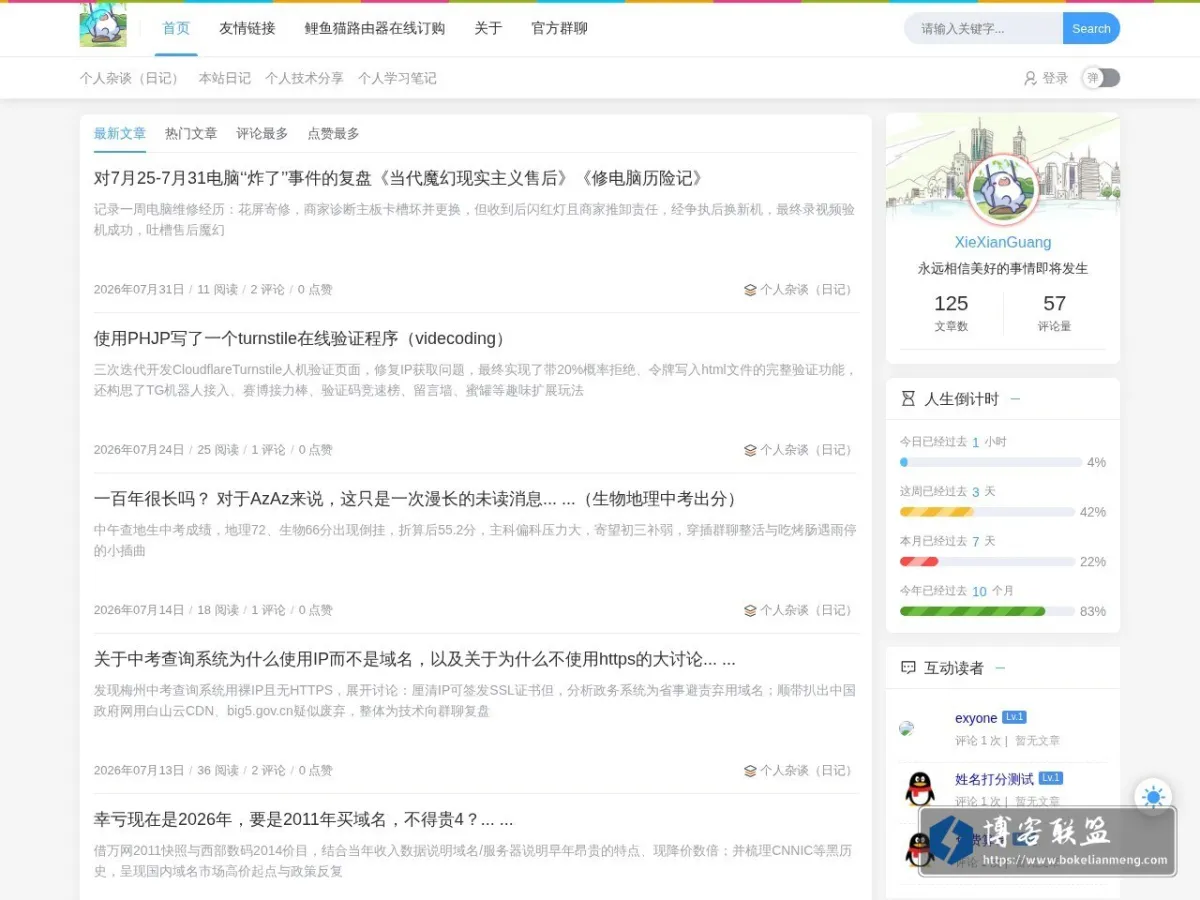Image resolution: width=1200 pixels, height=900 pixels.
Task: Open the 个人技术分享 category
Action: [304, 78]
